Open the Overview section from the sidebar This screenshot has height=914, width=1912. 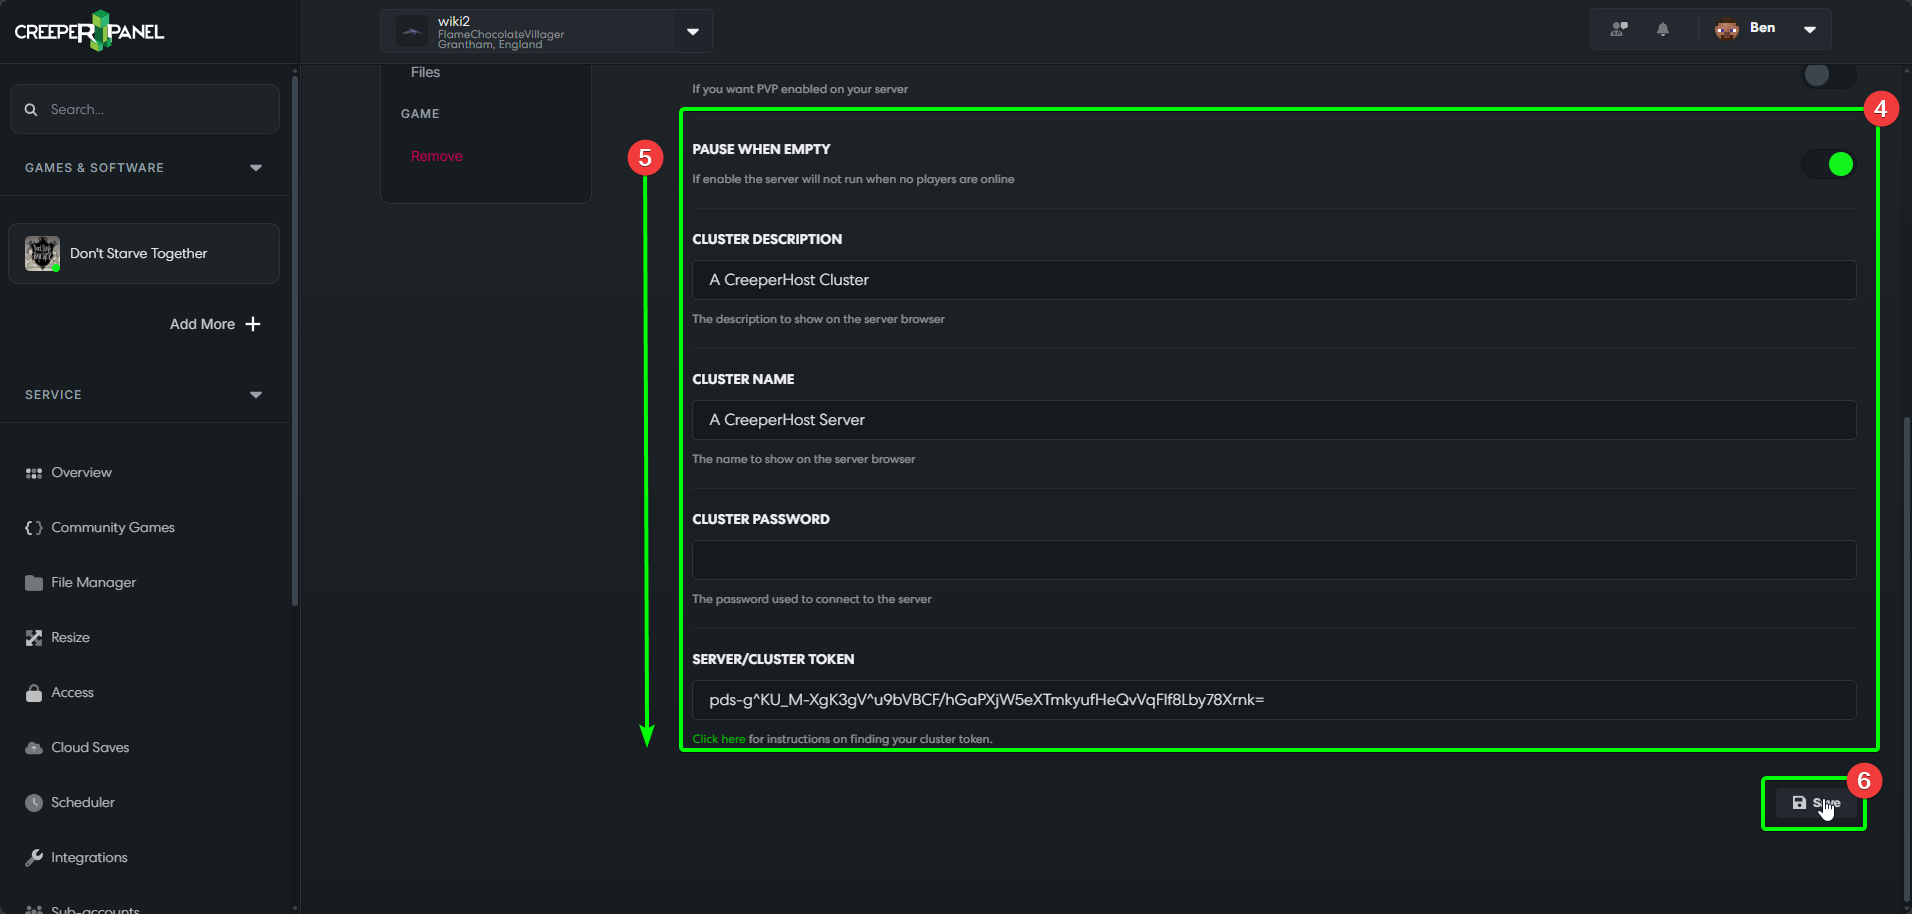(x=81, y=472)
